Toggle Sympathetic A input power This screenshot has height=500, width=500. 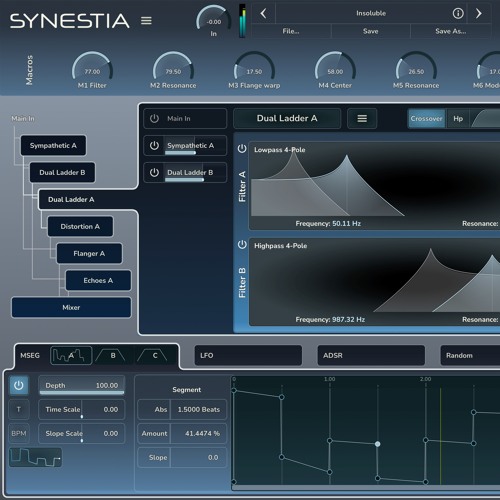(x=154, y=145)
